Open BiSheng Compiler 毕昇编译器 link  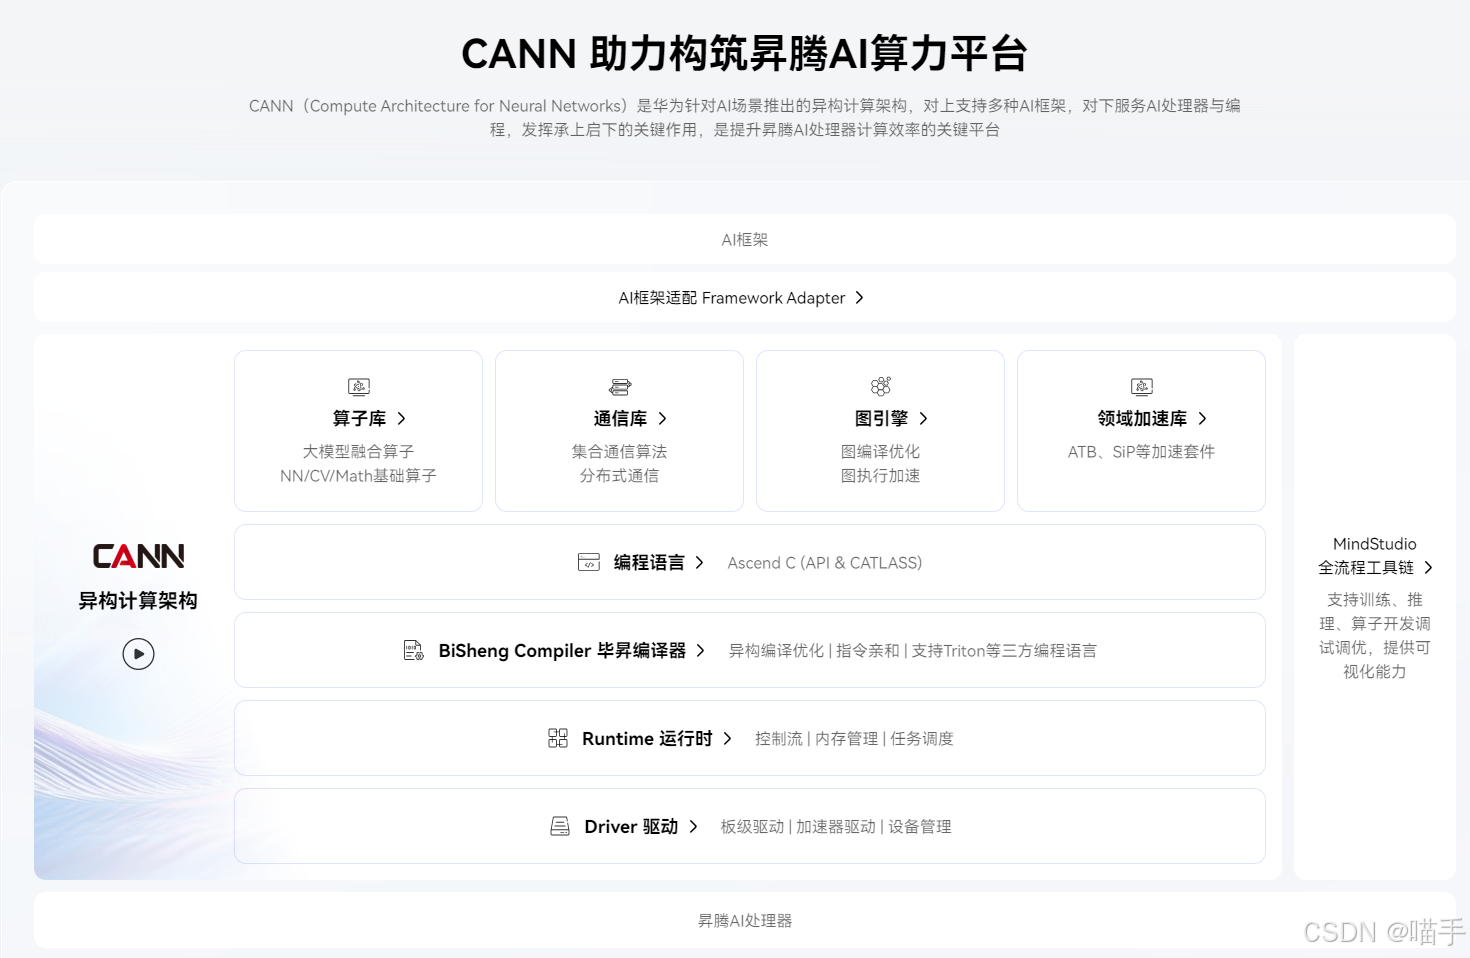(x=562, y=650)
